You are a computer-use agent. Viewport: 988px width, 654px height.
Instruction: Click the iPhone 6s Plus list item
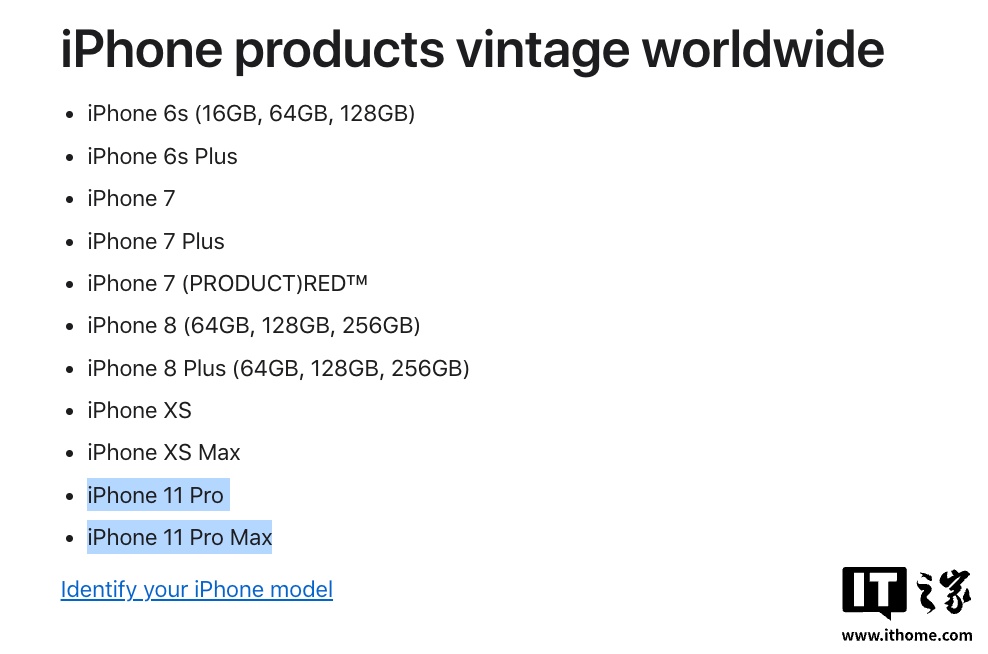point(162,156)
